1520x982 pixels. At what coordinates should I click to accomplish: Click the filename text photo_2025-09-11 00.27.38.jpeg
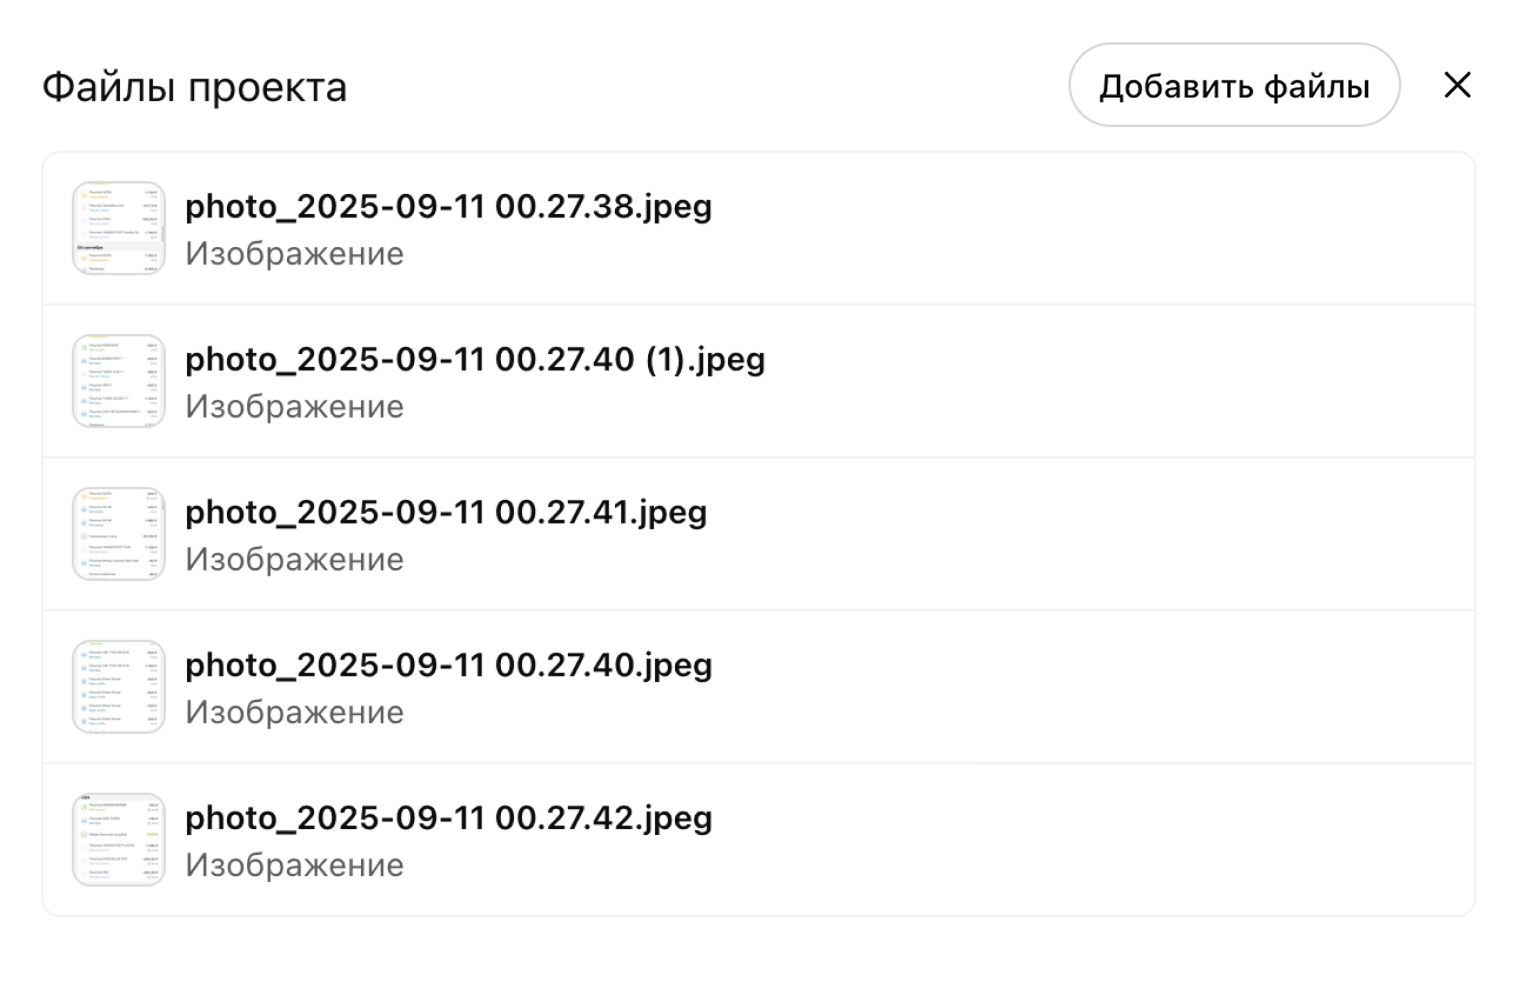[448, 207]
